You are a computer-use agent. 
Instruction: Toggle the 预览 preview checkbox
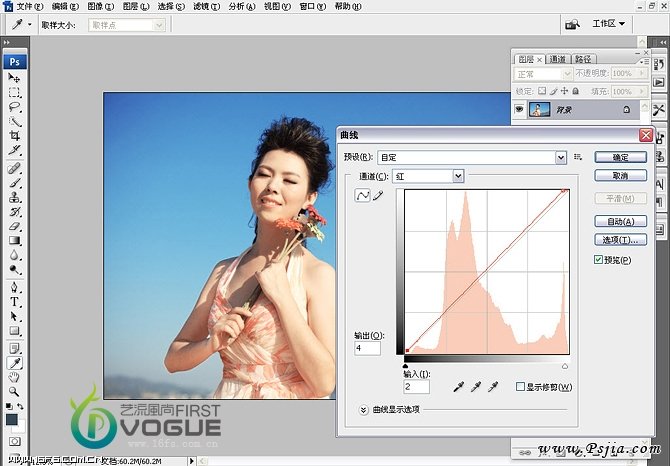[598, 260]
